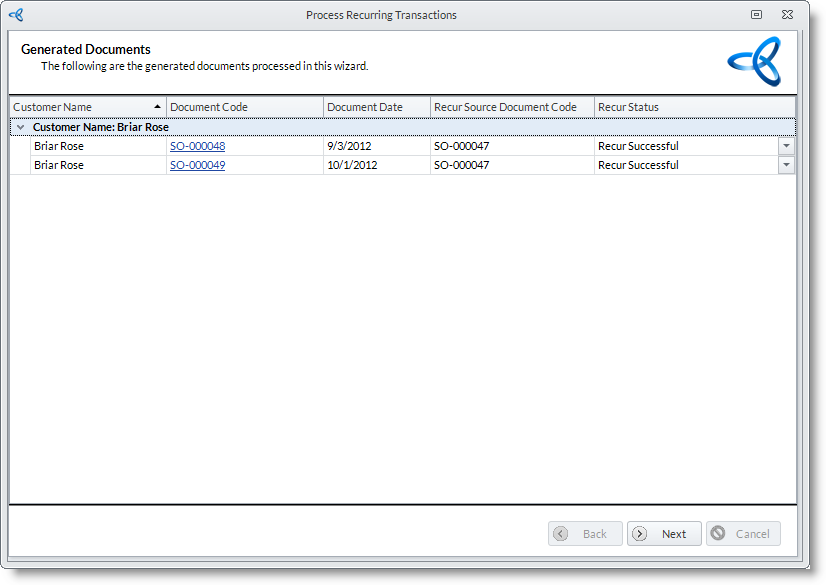Click the Customer Name sort arrow indicator

tap(157, 106)
